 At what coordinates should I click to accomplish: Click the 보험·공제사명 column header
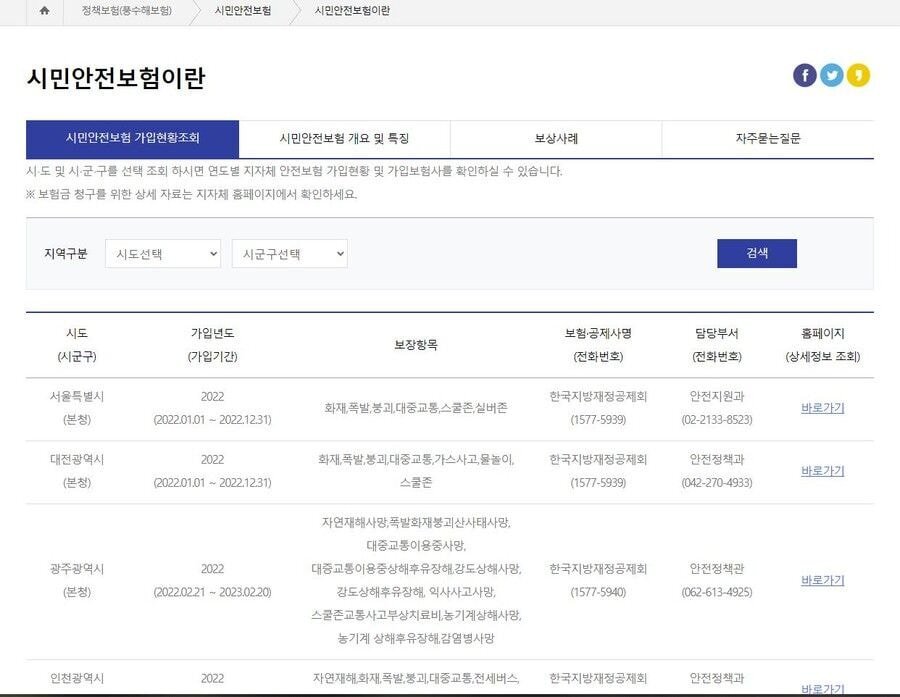[x=598, y=345]
